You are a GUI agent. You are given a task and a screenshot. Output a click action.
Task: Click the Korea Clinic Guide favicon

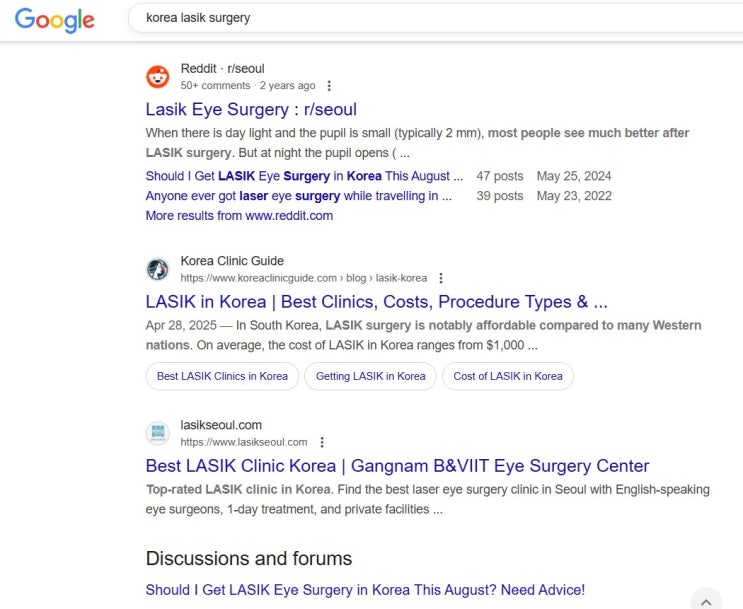(x=158, y=269)
